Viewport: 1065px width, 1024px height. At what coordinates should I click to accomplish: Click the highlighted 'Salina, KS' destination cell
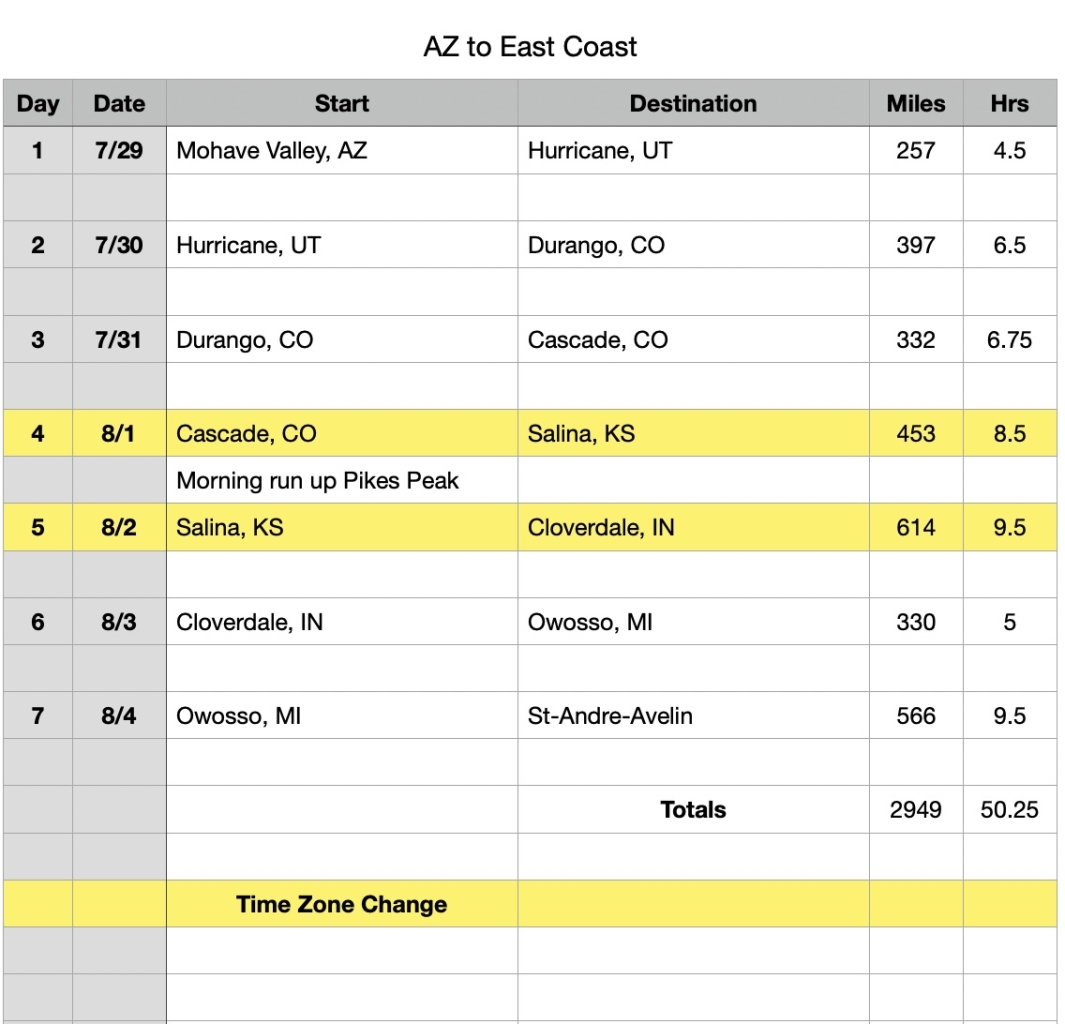tap(581, 434)
